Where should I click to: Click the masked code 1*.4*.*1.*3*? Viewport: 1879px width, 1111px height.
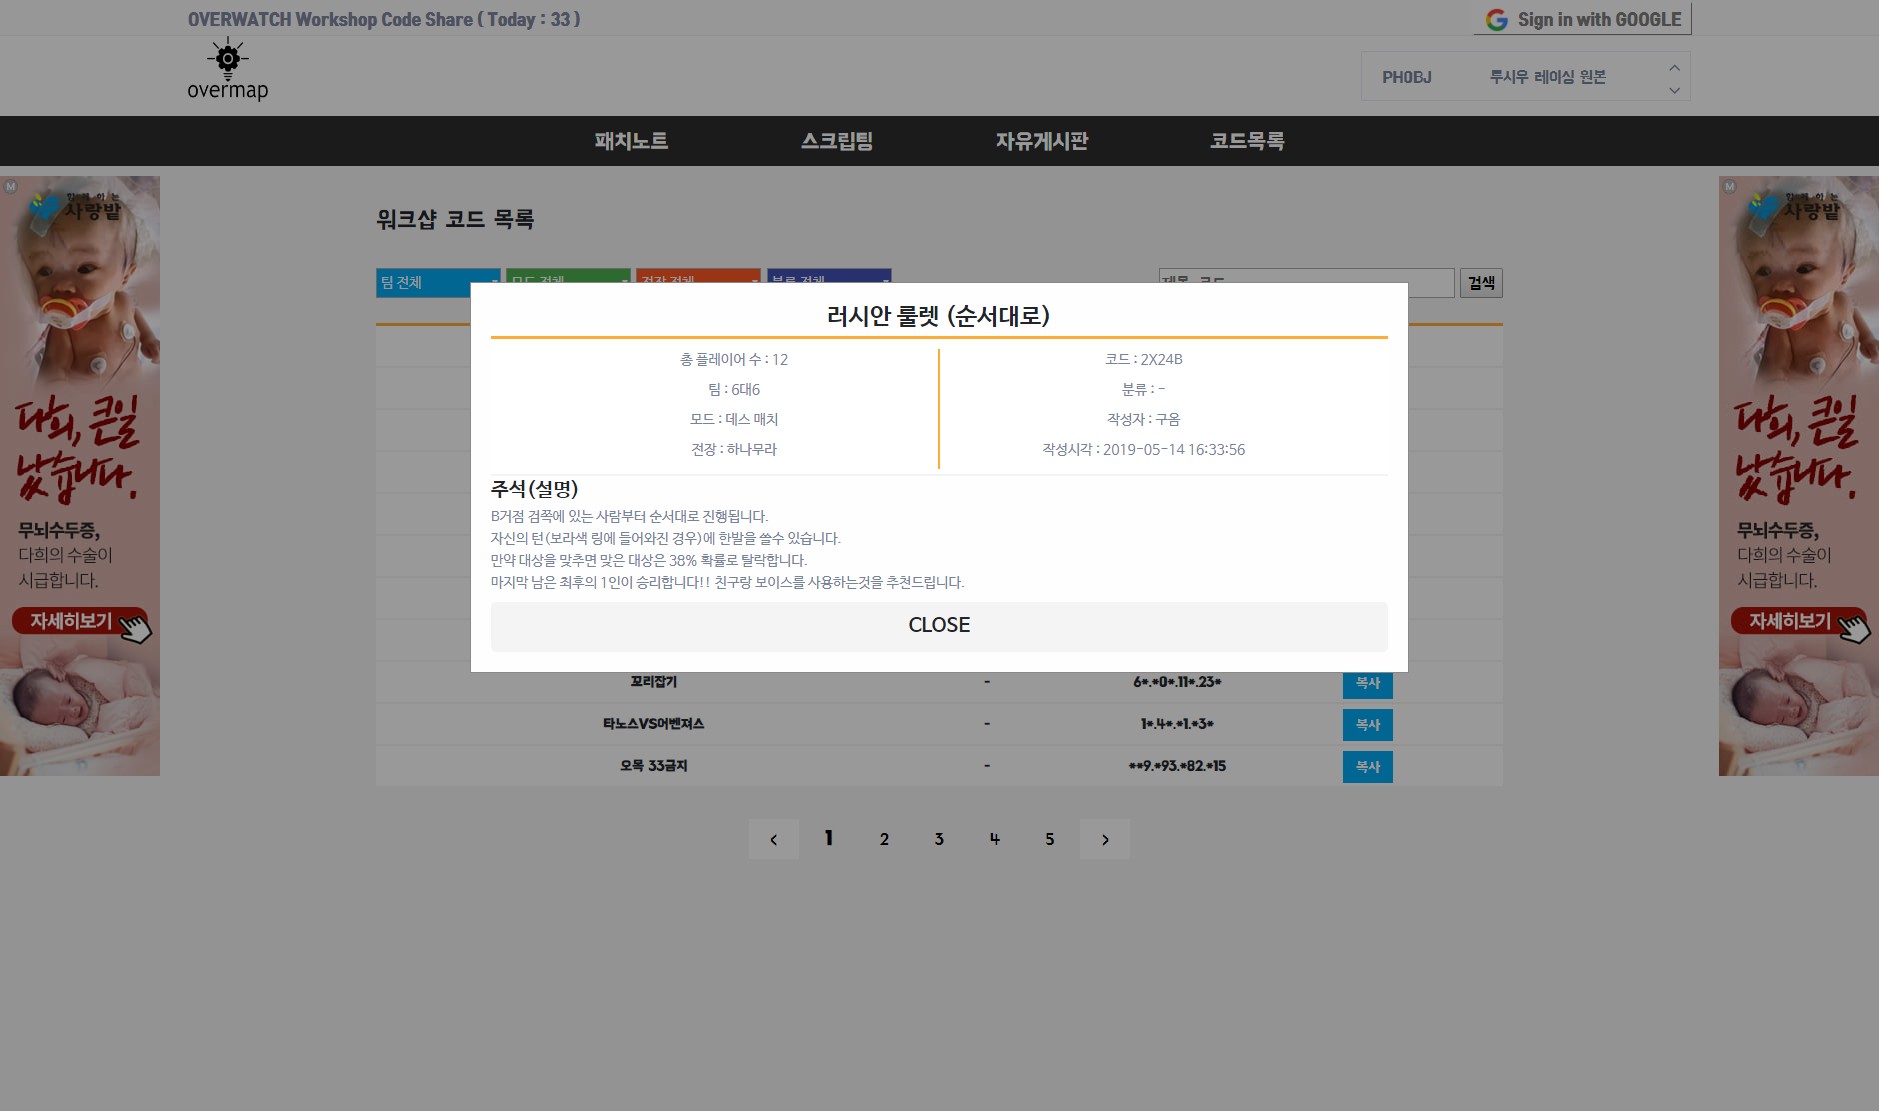point(1177,724)
